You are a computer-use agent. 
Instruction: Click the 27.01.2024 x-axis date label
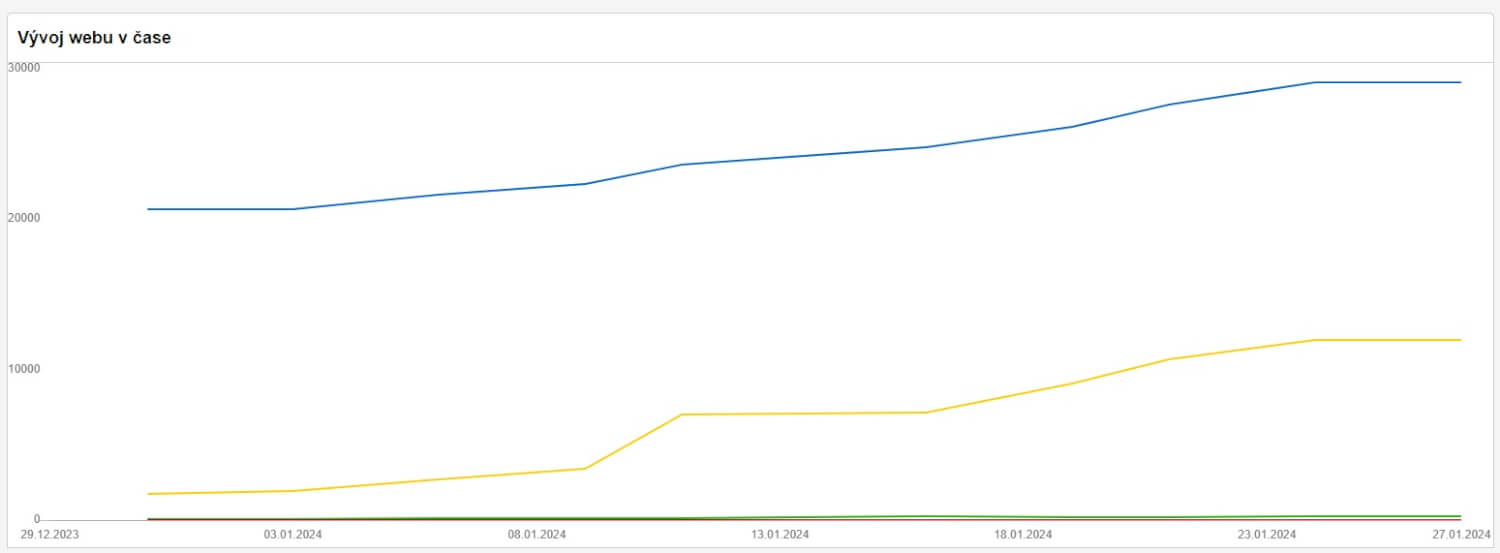(1462, 534)
